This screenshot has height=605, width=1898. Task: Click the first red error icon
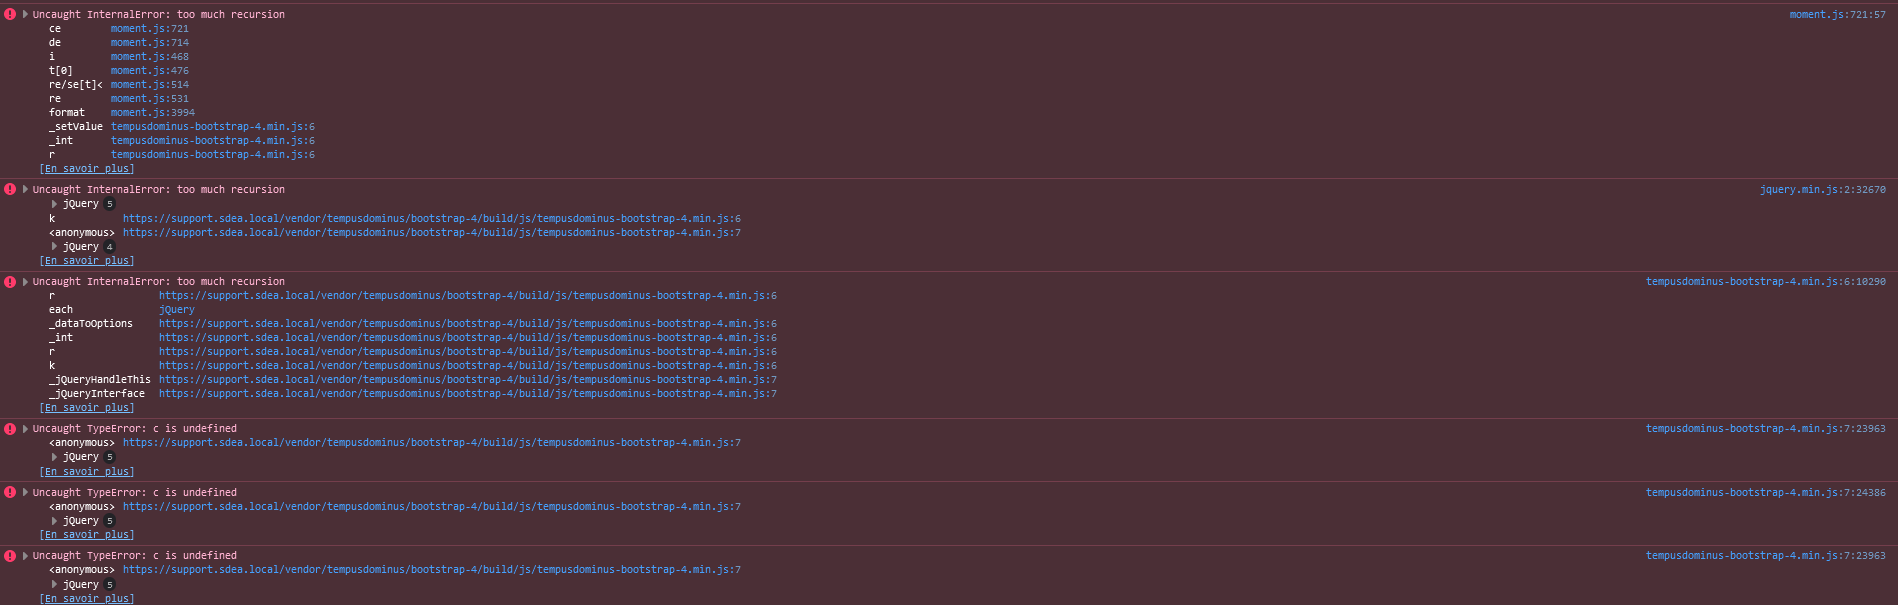[x=10, y=14]
